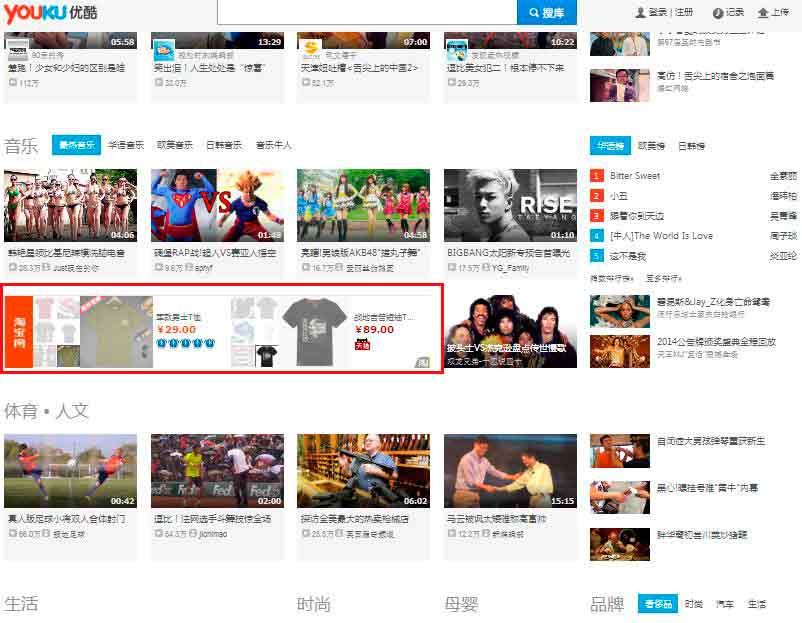Screen dimensions: 802x623
Task: Open the 超人VS赛亚人 RAP video title
Action: click(215, 253)
